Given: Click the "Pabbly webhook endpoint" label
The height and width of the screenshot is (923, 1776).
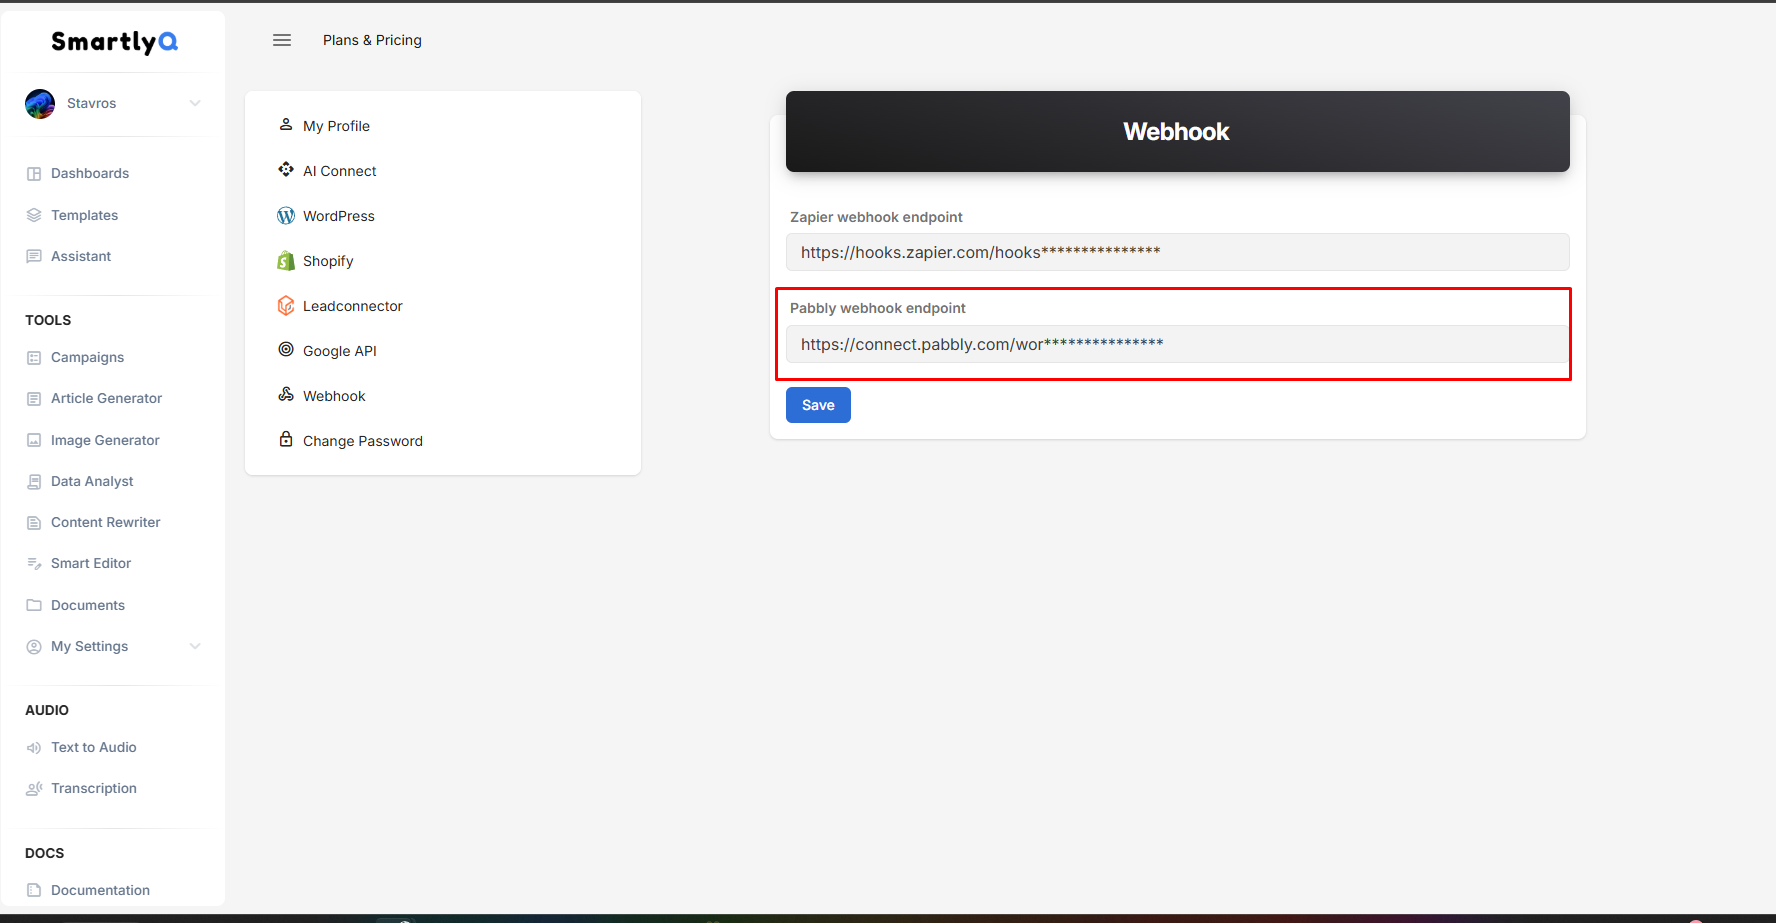Looking at the screenshot, I should [x=878, y=308].
